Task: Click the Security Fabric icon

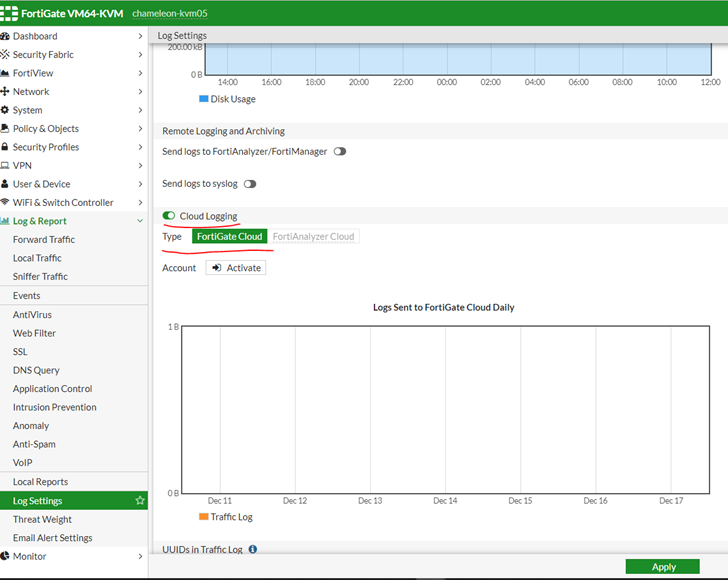Action: tap(5, 55)
